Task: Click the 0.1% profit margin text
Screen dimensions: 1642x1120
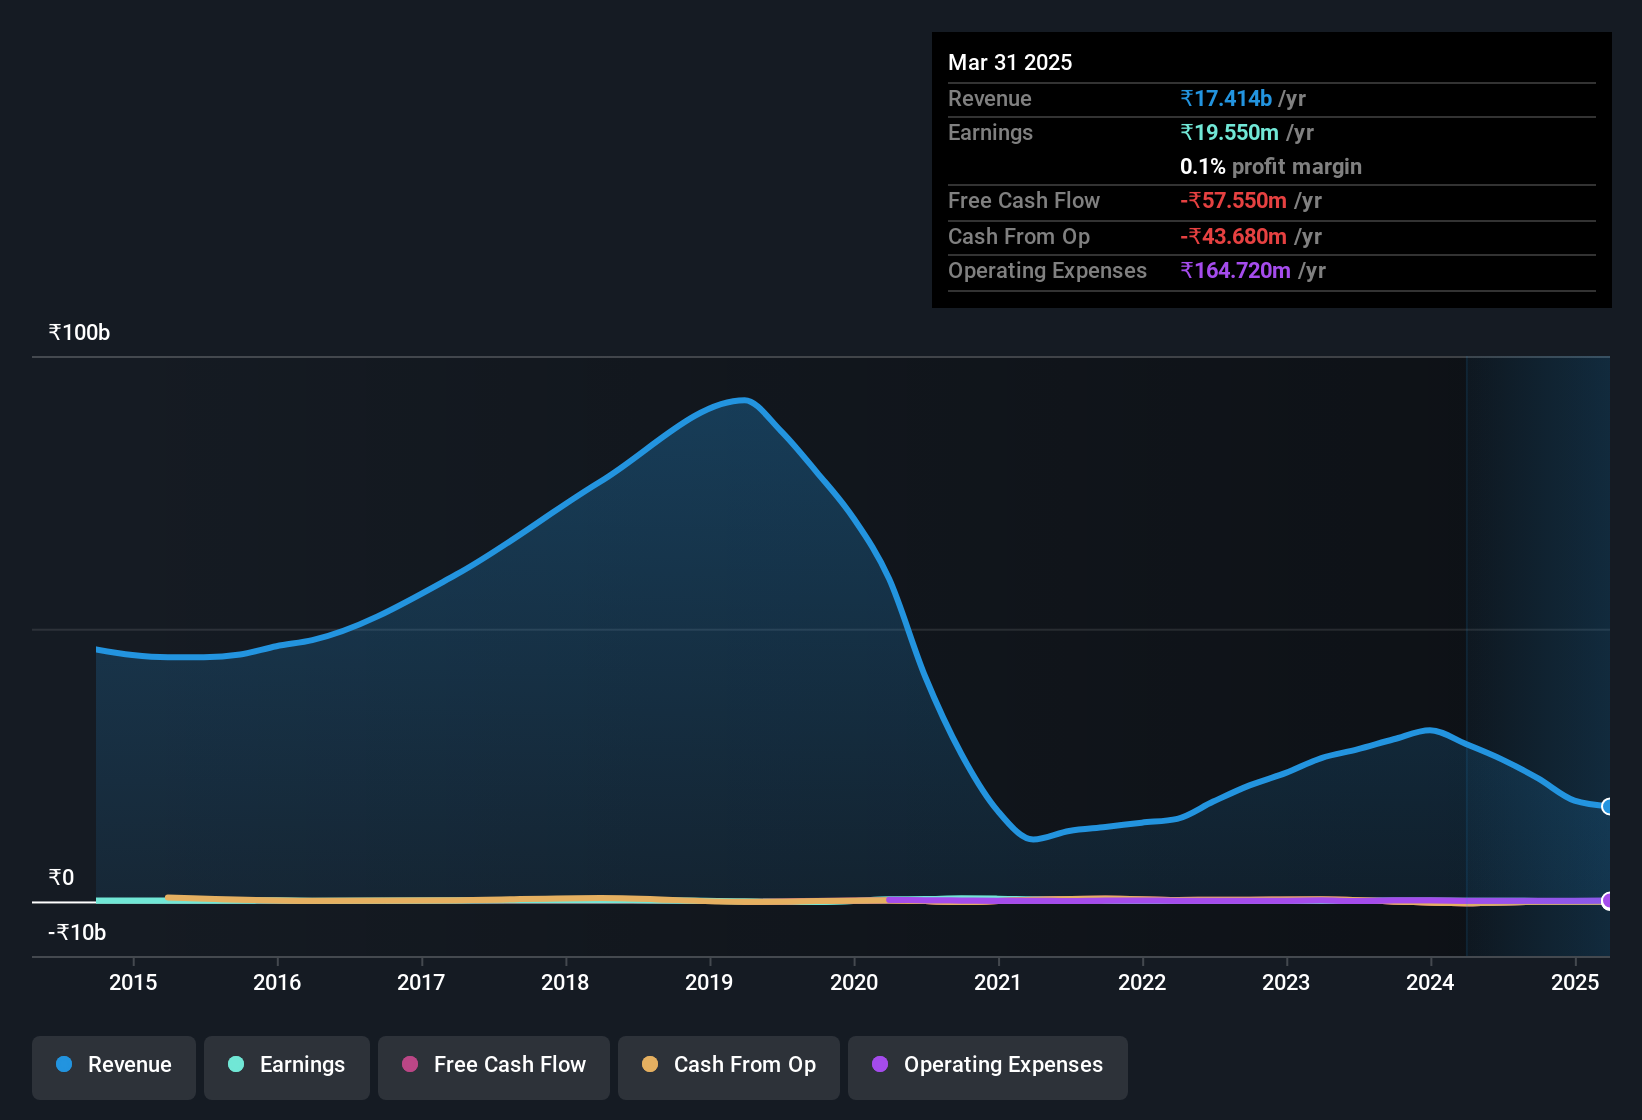Action: [1271, 166]
